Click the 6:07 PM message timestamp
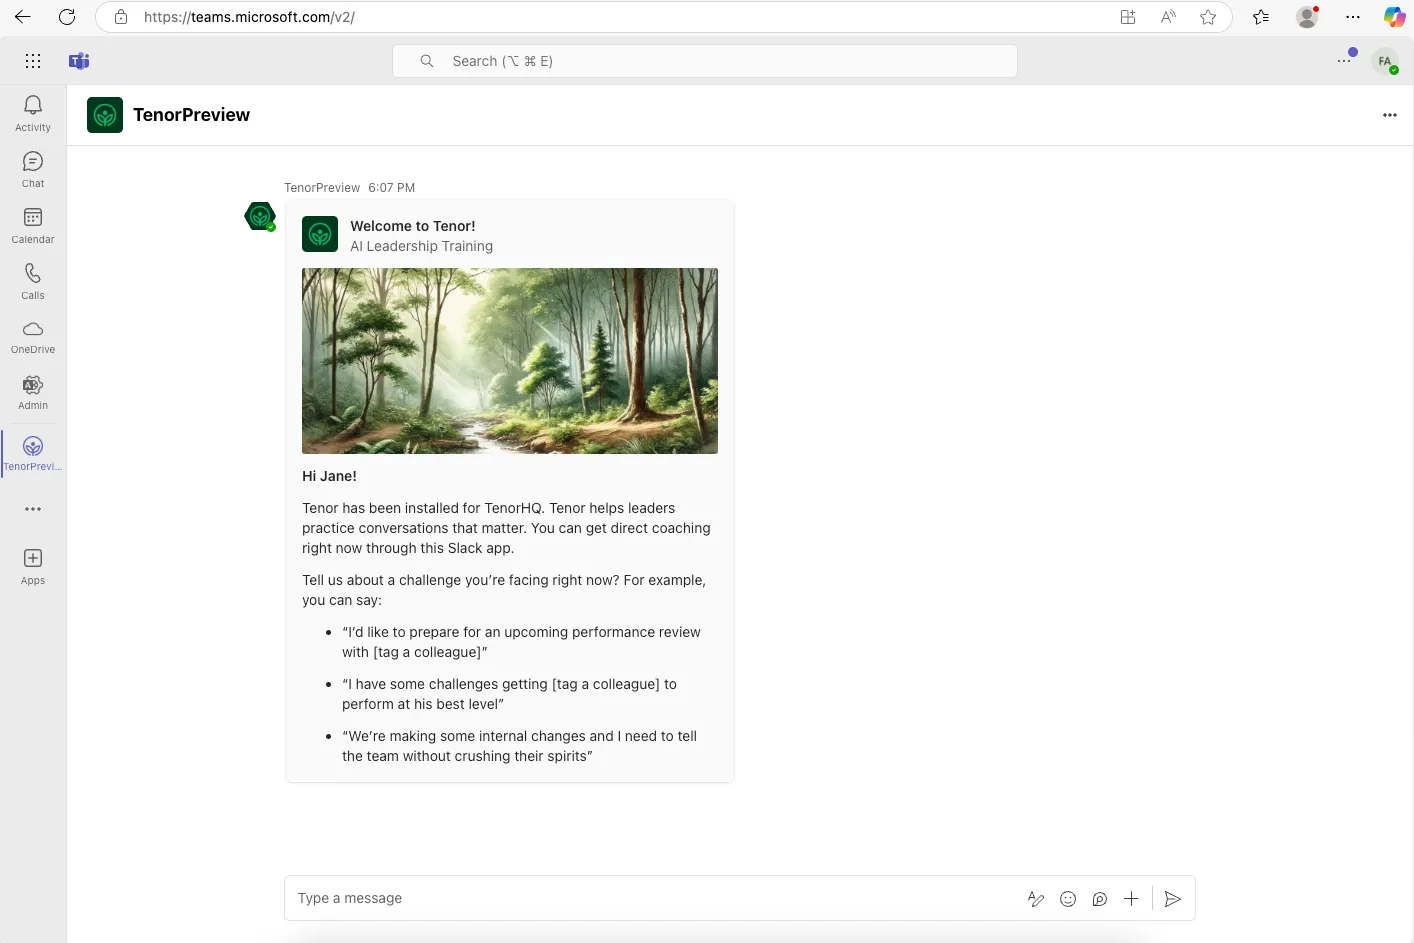This screenshot has width=1414, height=943. click(x=392, y=188)
